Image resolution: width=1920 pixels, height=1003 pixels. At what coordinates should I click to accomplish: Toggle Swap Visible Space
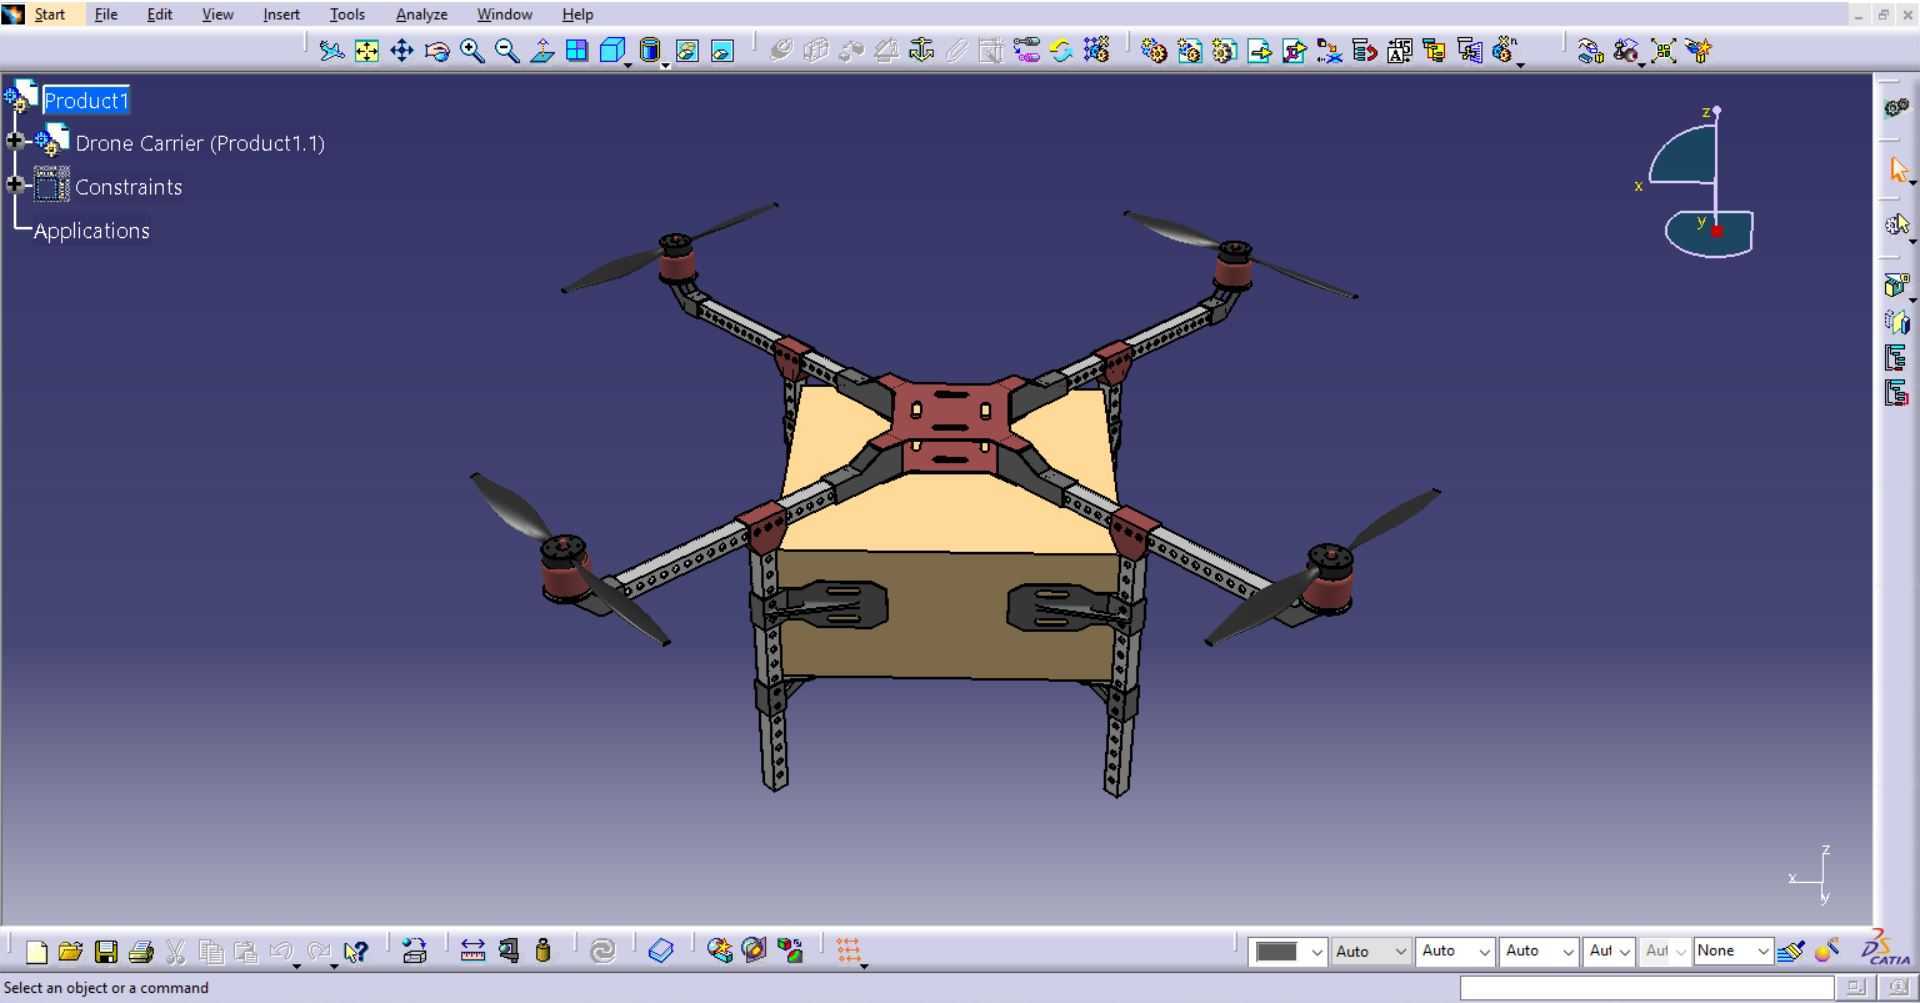722,50
